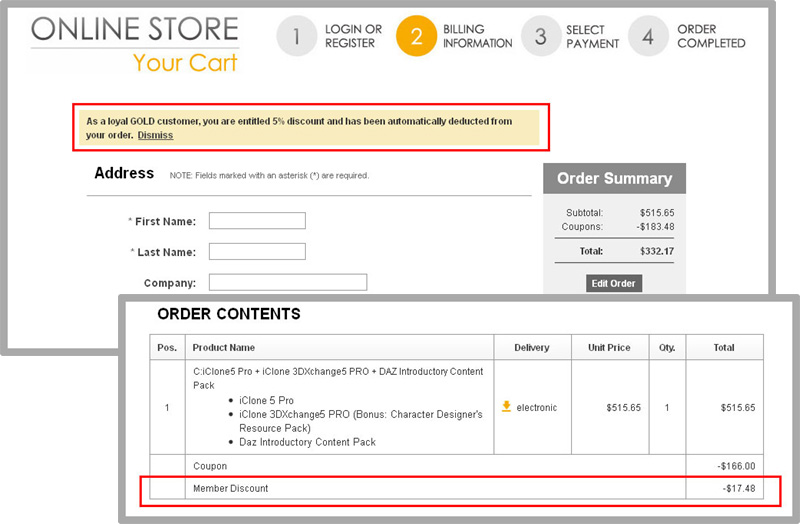
Task: Click the step 3 number circle
Action: (x=541, y=37)
